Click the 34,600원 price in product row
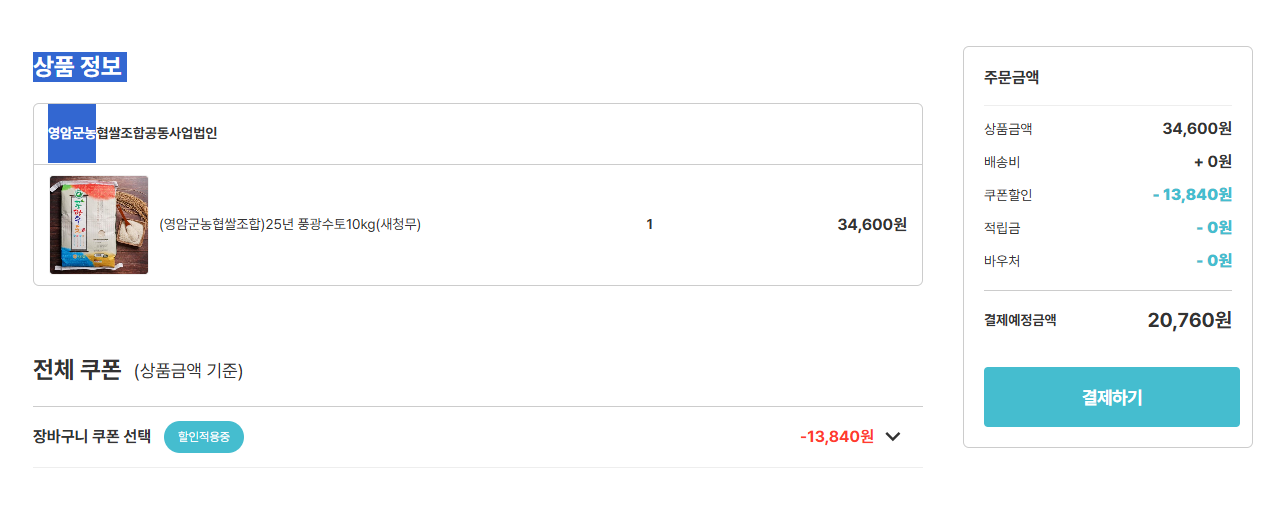 point(871,225)
